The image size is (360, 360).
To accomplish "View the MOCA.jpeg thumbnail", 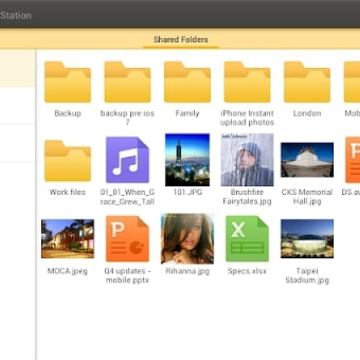I will click(x=67, y=239).
